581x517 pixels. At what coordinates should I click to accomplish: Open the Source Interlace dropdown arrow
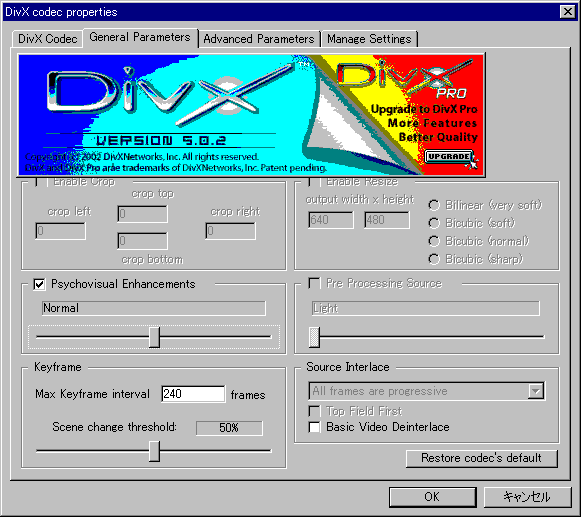(x=536, y=391)
